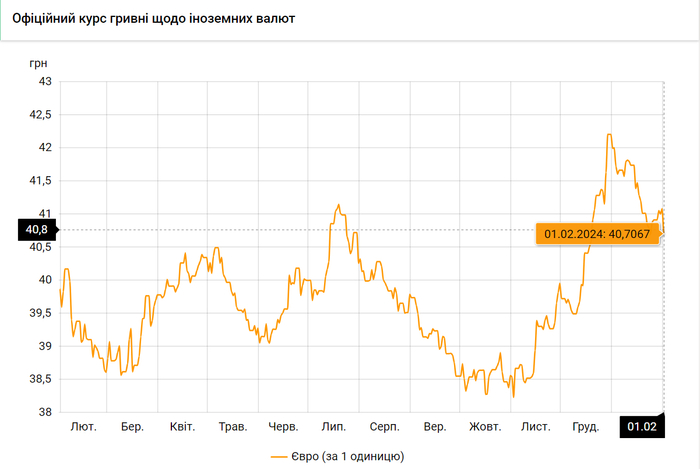The height and width of the screenshot is (469, 700).
Task: Select the Вер. month axis label
Action: pos(435,427)
